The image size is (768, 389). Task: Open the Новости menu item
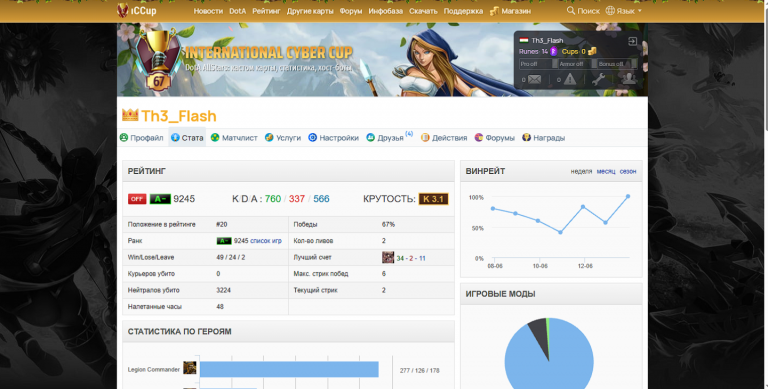[208, 11]
